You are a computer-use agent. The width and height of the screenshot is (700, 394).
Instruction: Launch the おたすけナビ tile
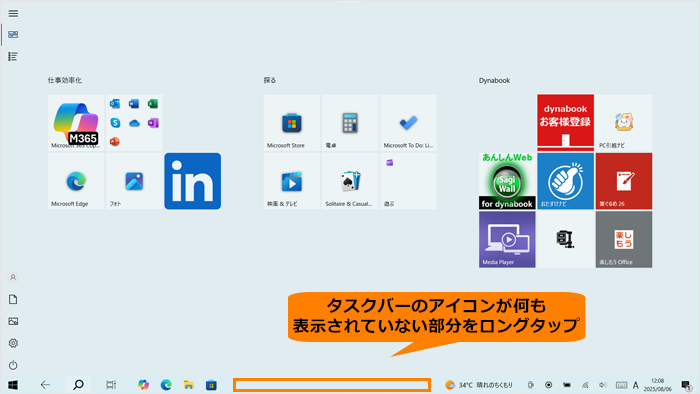(x=566, y=181)
